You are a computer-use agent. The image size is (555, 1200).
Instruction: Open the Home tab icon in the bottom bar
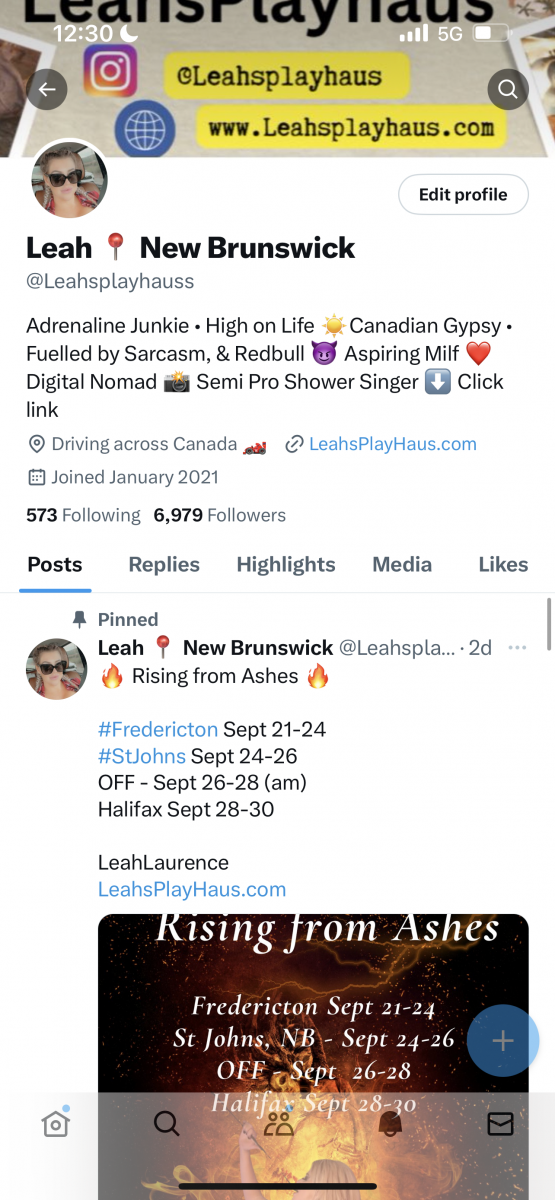click(56, 1123)
